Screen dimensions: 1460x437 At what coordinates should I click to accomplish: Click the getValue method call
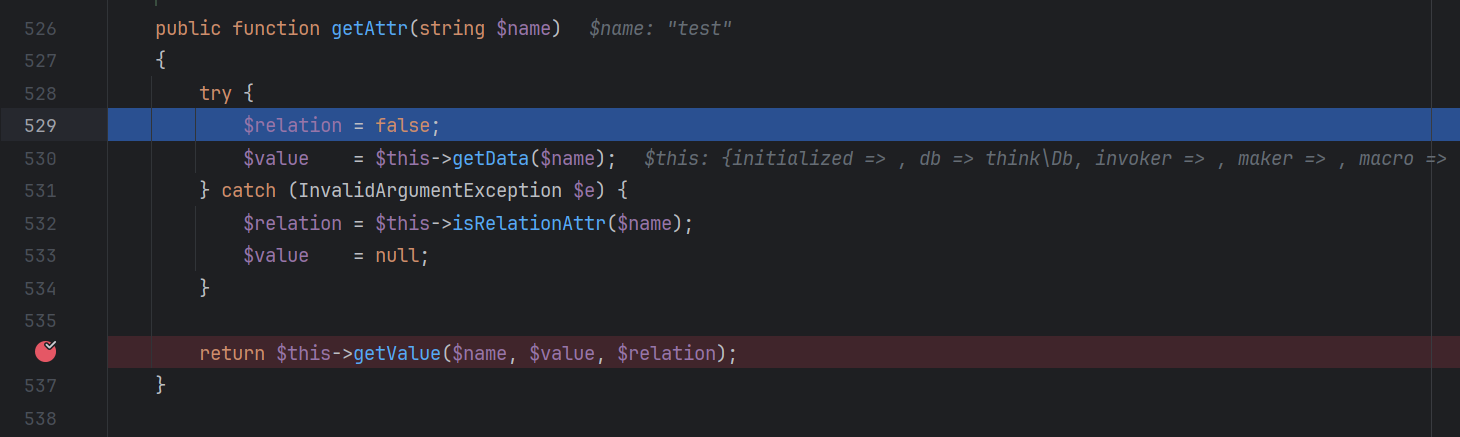pos(397,353)
